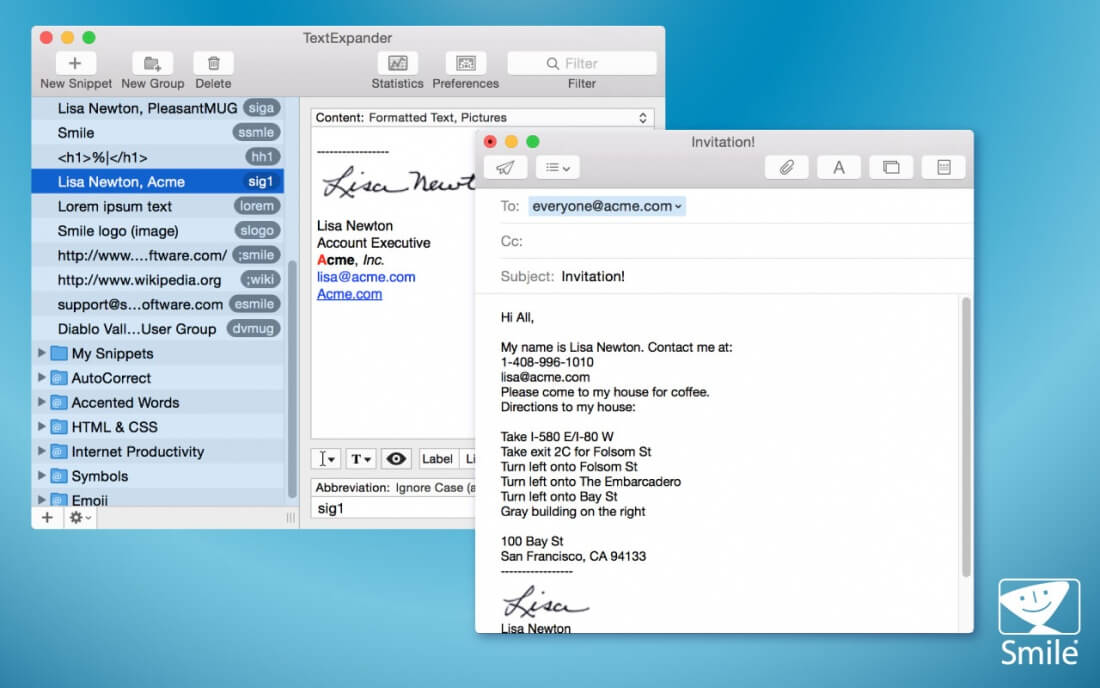This screenshot has width=1100, height=688.
Task: Attach a file with paperclip icon
Action: point(786,168)
